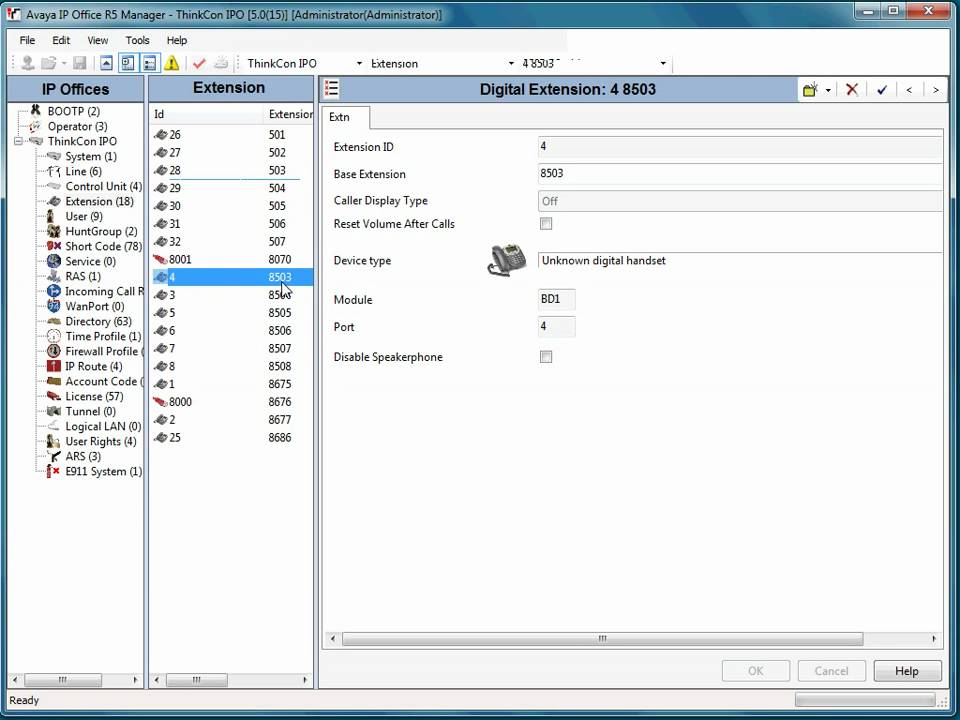Screen dimensions: 960x720
Task: Select User (9) tree item
Action: click(x=84, y=217)
